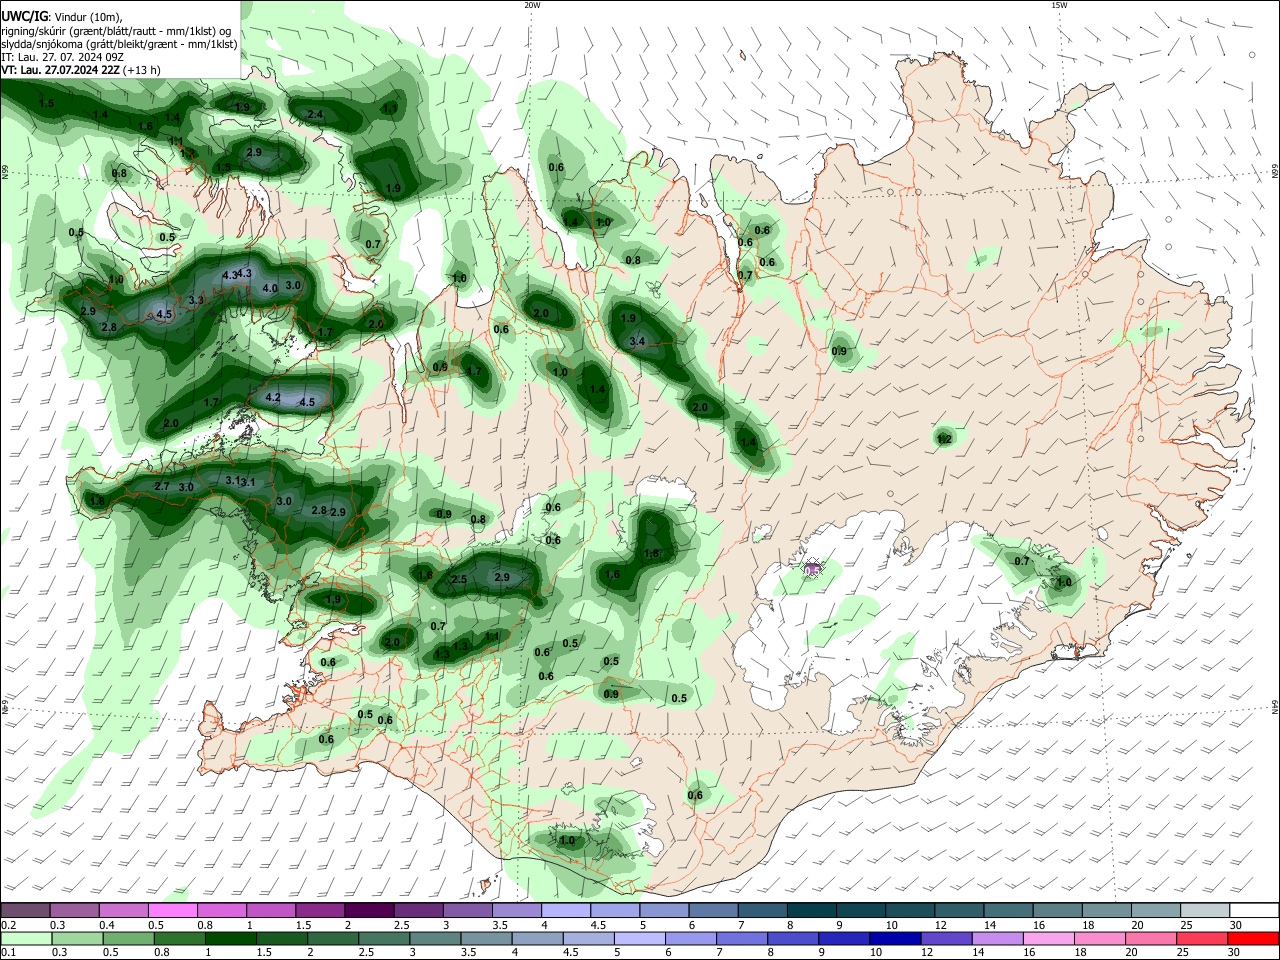The width and height of the screenshot is (1280, 960).
Task: Click the 2.4 precipitation value on the map
Action: coord(315,114)
